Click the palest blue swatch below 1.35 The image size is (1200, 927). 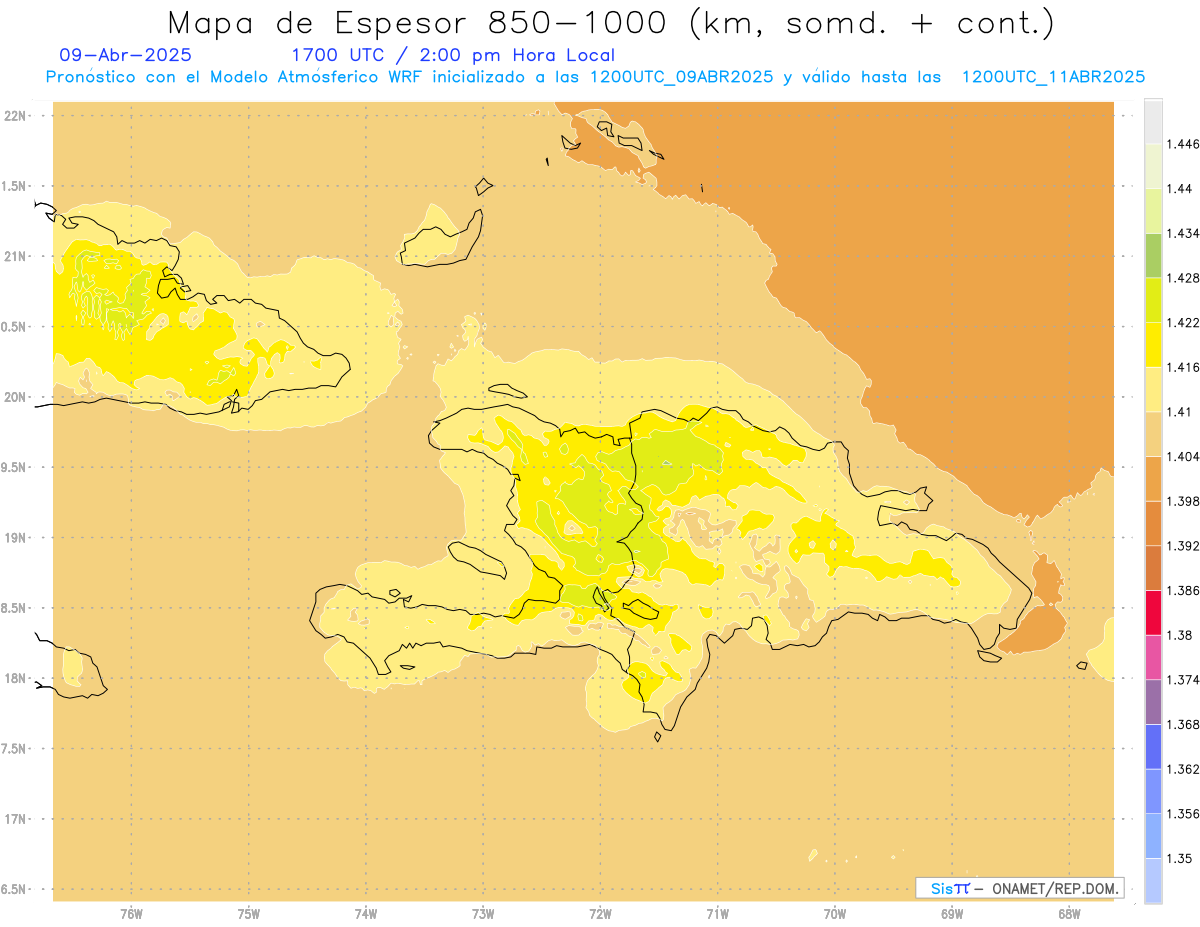coord(1153,880)
